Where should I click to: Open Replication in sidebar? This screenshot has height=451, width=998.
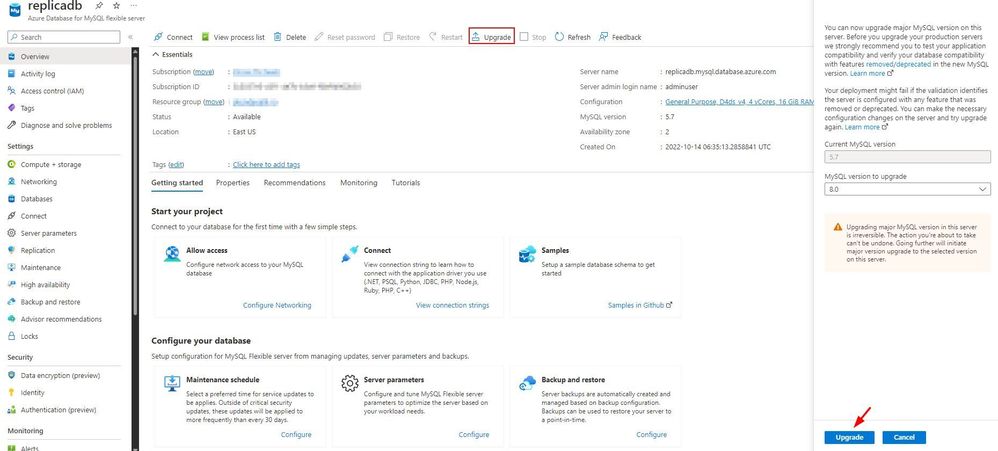click(x=38, y=251)
